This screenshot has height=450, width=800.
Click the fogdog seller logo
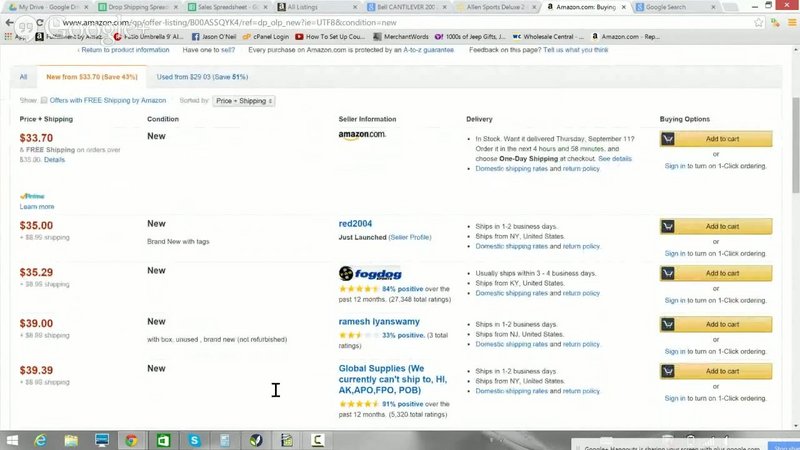[x=370, y=274]
